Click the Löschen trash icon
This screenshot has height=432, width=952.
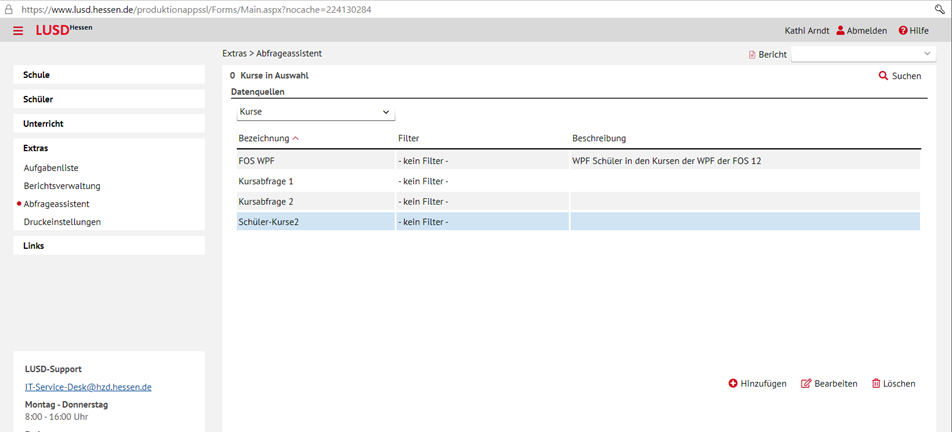(876, 383)
